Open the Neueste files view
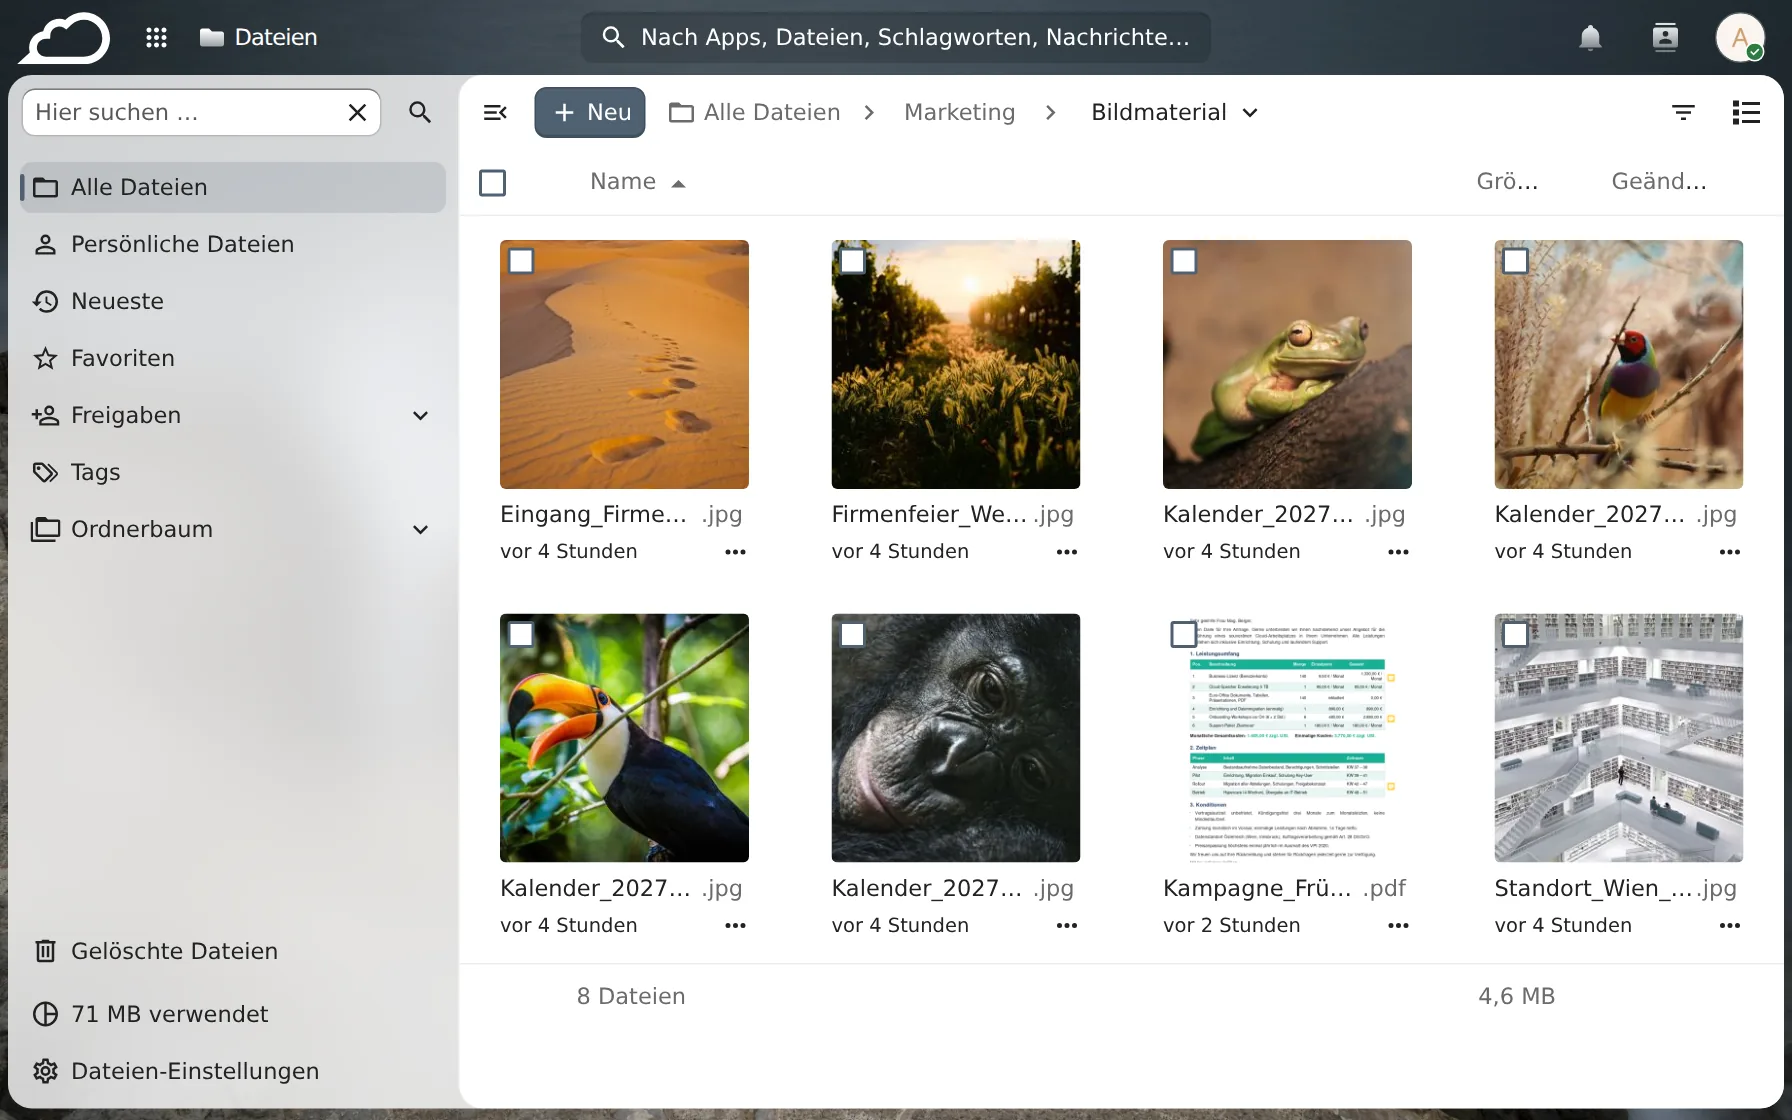Image resolution: width=1792 pixels, height=1120 pixels. point(233,302)
